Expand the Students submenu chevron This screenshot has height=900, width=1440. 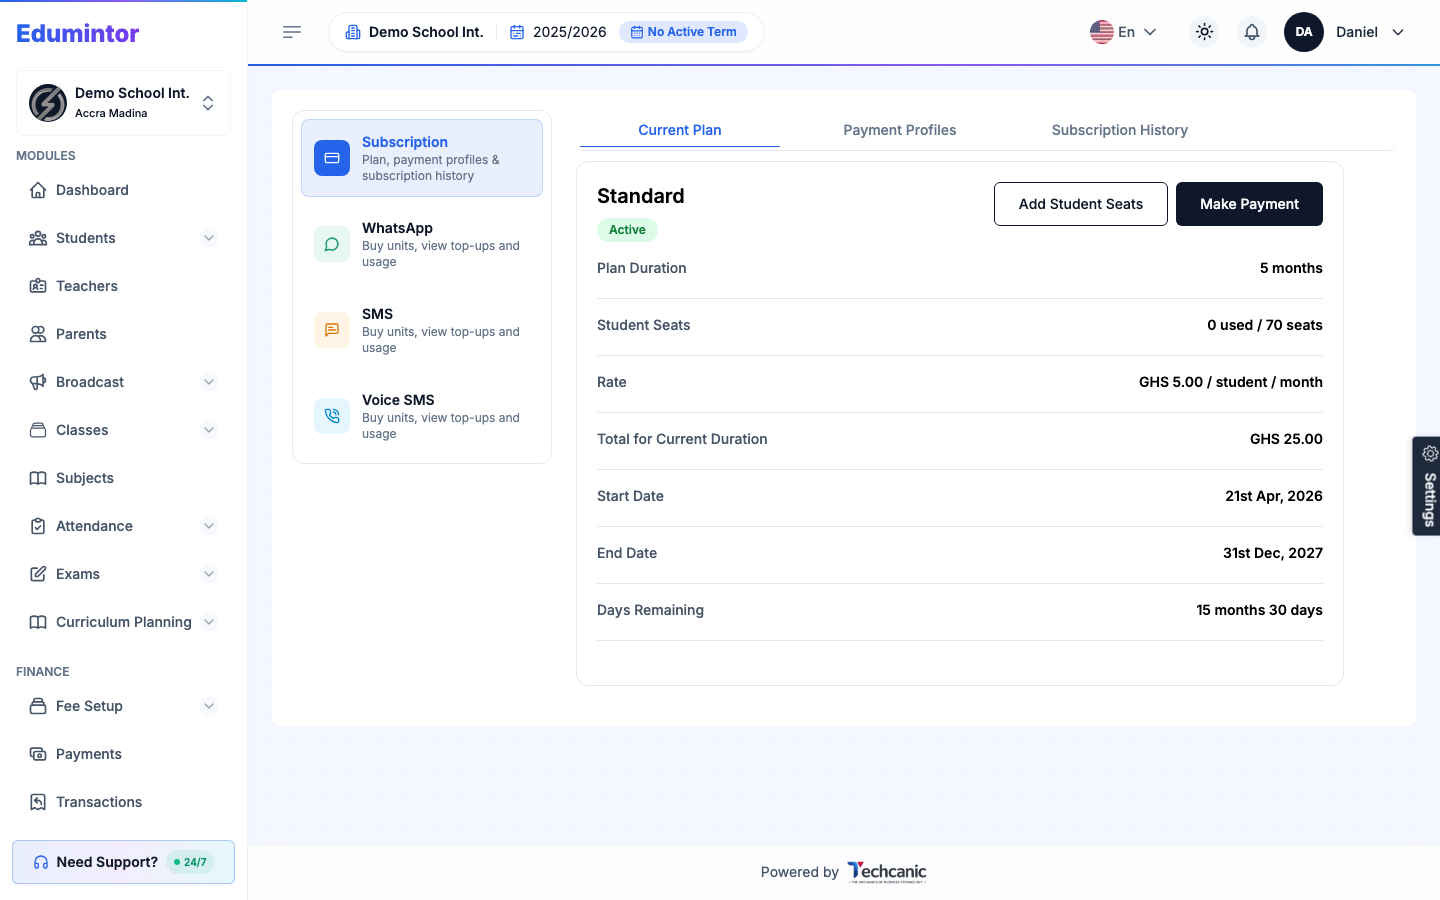point(209,238)
